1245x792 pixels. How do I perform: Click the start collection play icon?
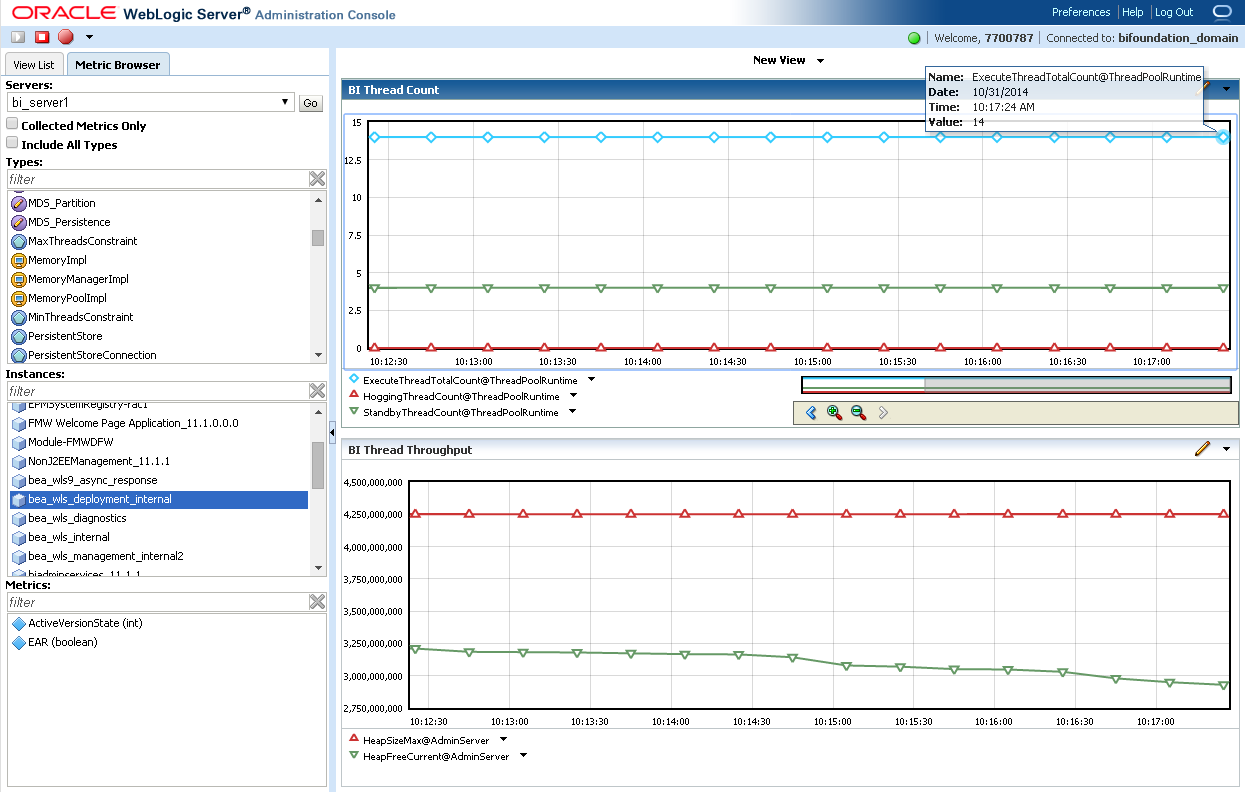tap(18, 37)
